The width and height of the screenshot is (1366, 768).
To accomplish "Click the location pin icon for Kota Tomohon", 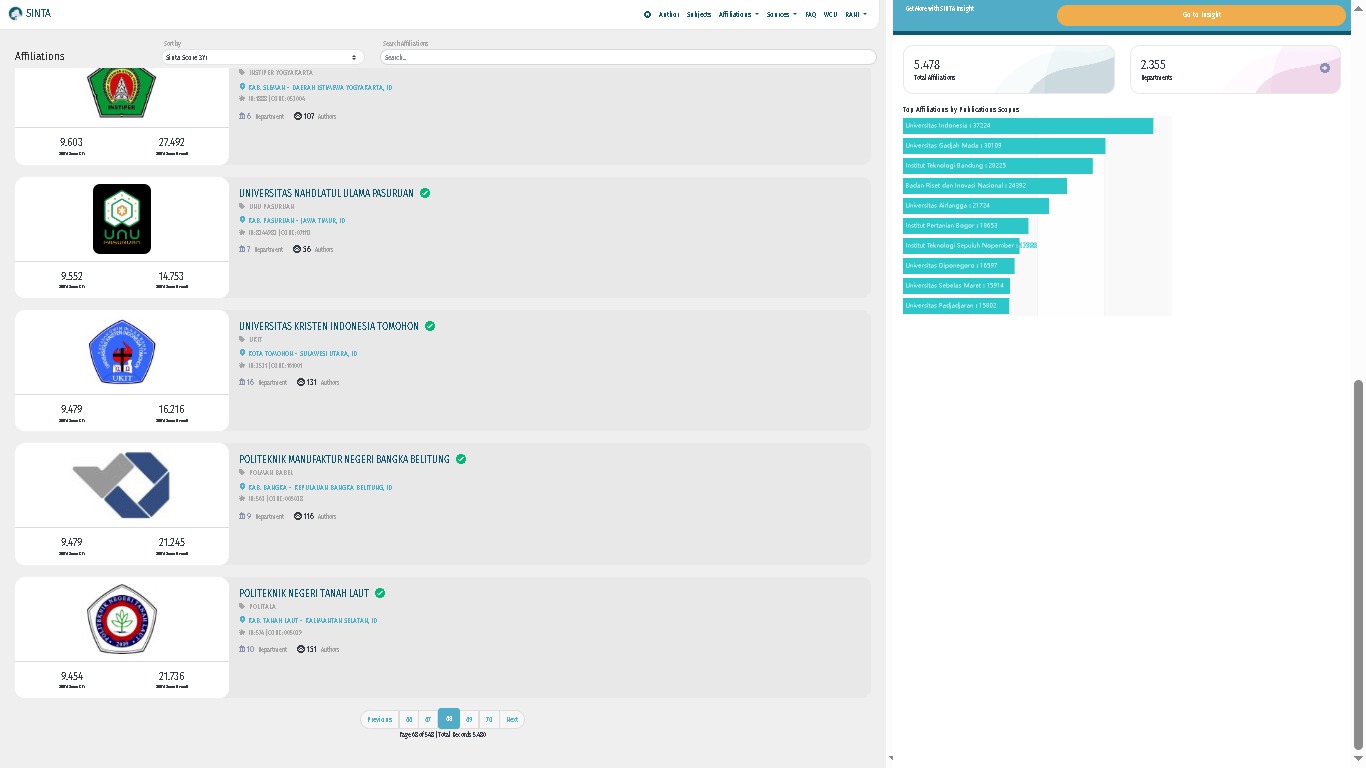I will (242, 353).
